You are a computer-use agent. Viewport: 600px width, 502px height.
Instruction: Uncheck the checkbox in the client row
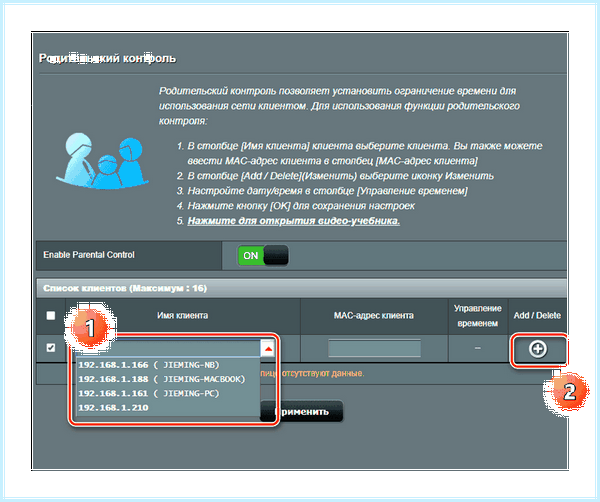tap(51, 347)
